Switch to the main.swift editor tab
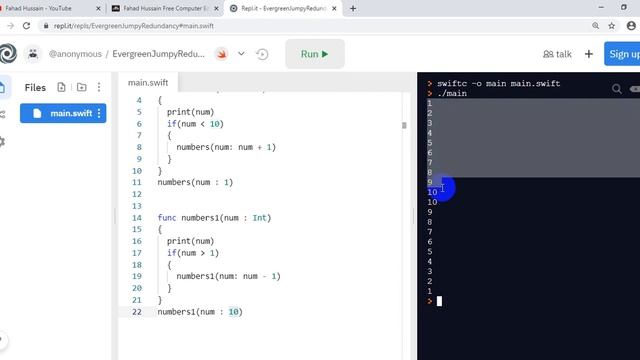Image resolution: width=640 pixels, height=360 pixels. (x=148, y=82)
